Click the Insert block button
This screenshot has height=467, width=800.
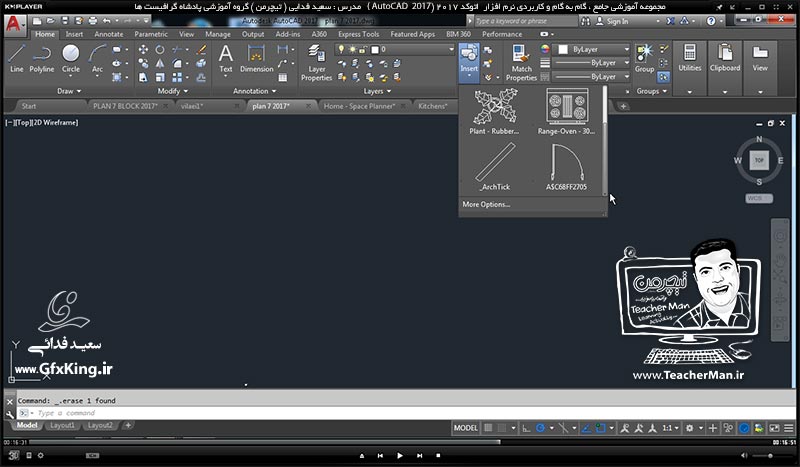(x=469, y=63)
